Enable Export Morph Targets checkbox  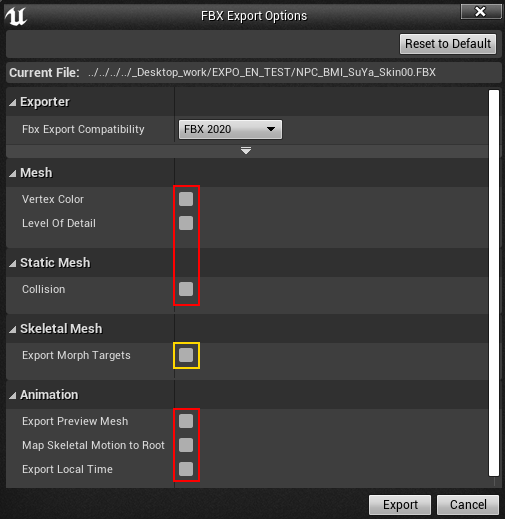coord(186,355)
